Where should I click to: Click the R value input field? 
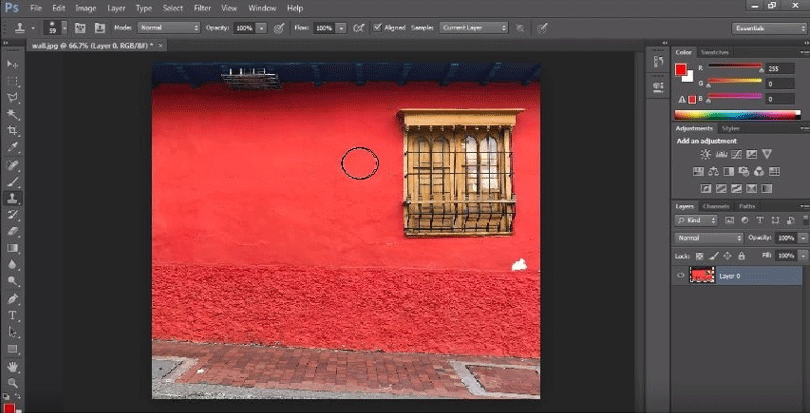coord(780,68)
